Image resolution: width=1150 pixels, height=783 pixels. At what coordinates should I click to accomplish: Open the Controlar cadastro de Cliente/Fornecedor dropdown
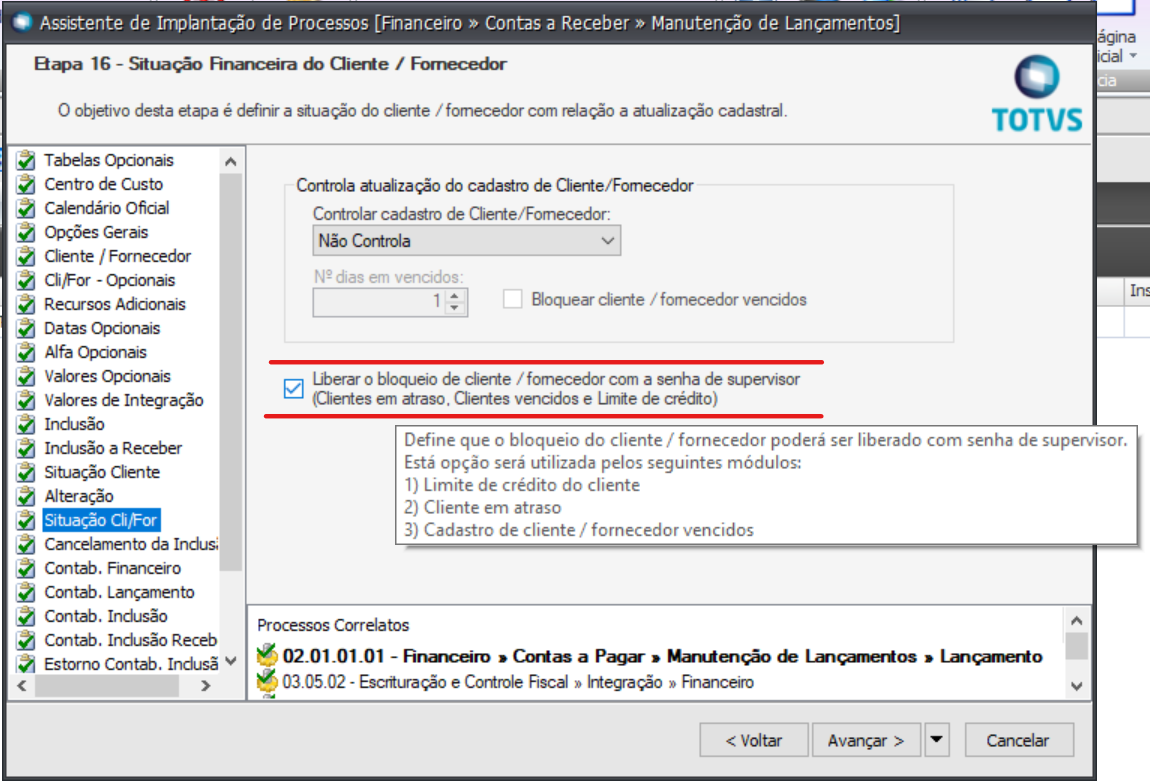[x=466, y=240]
